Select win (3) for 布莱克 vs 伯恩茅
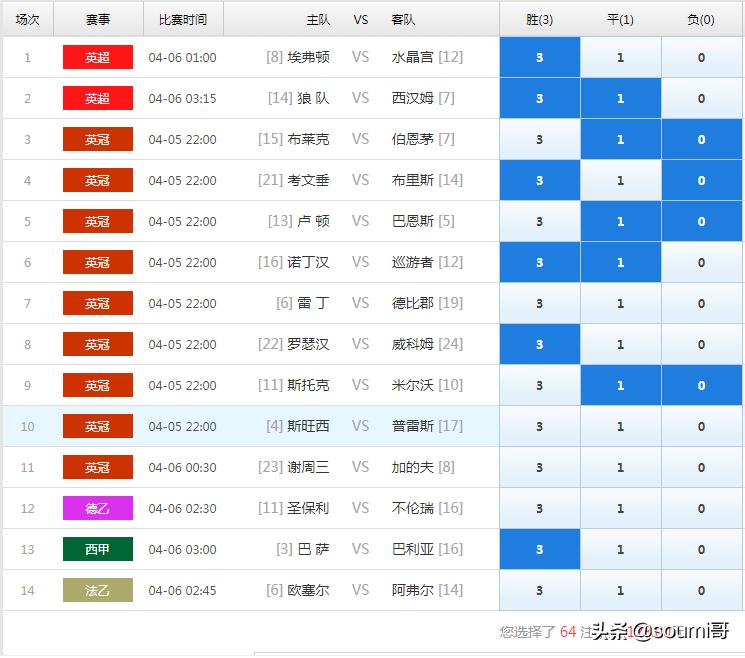The width and height of the screenshot is (745, 658). point(540,139)
